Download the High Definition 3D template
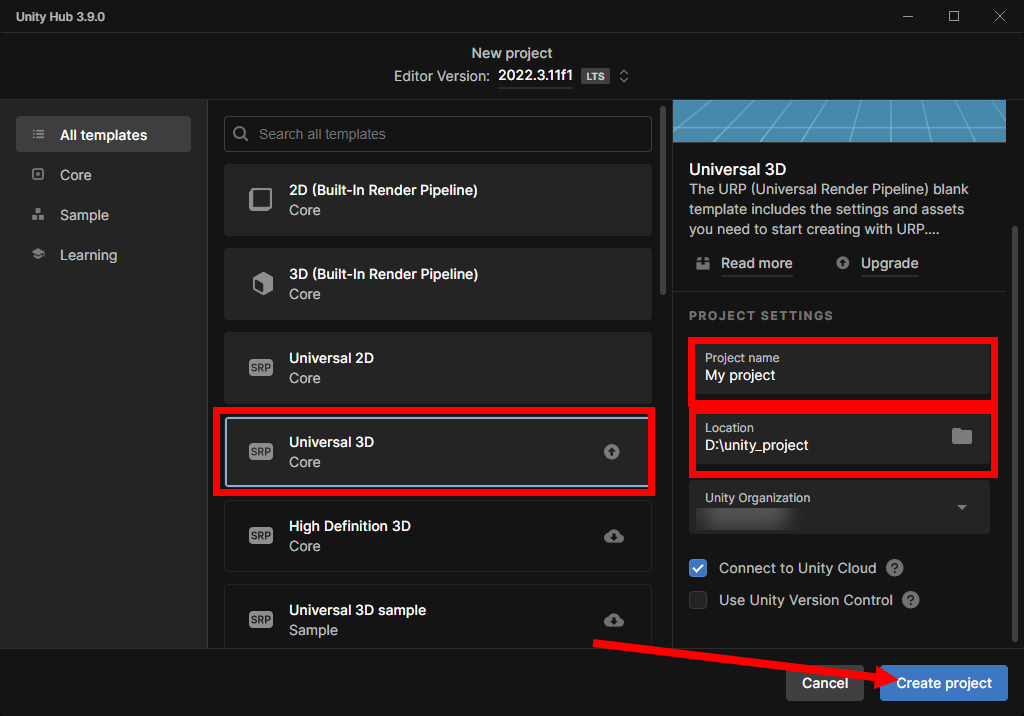Viewport: 1024px width, 716px height. 614,536
